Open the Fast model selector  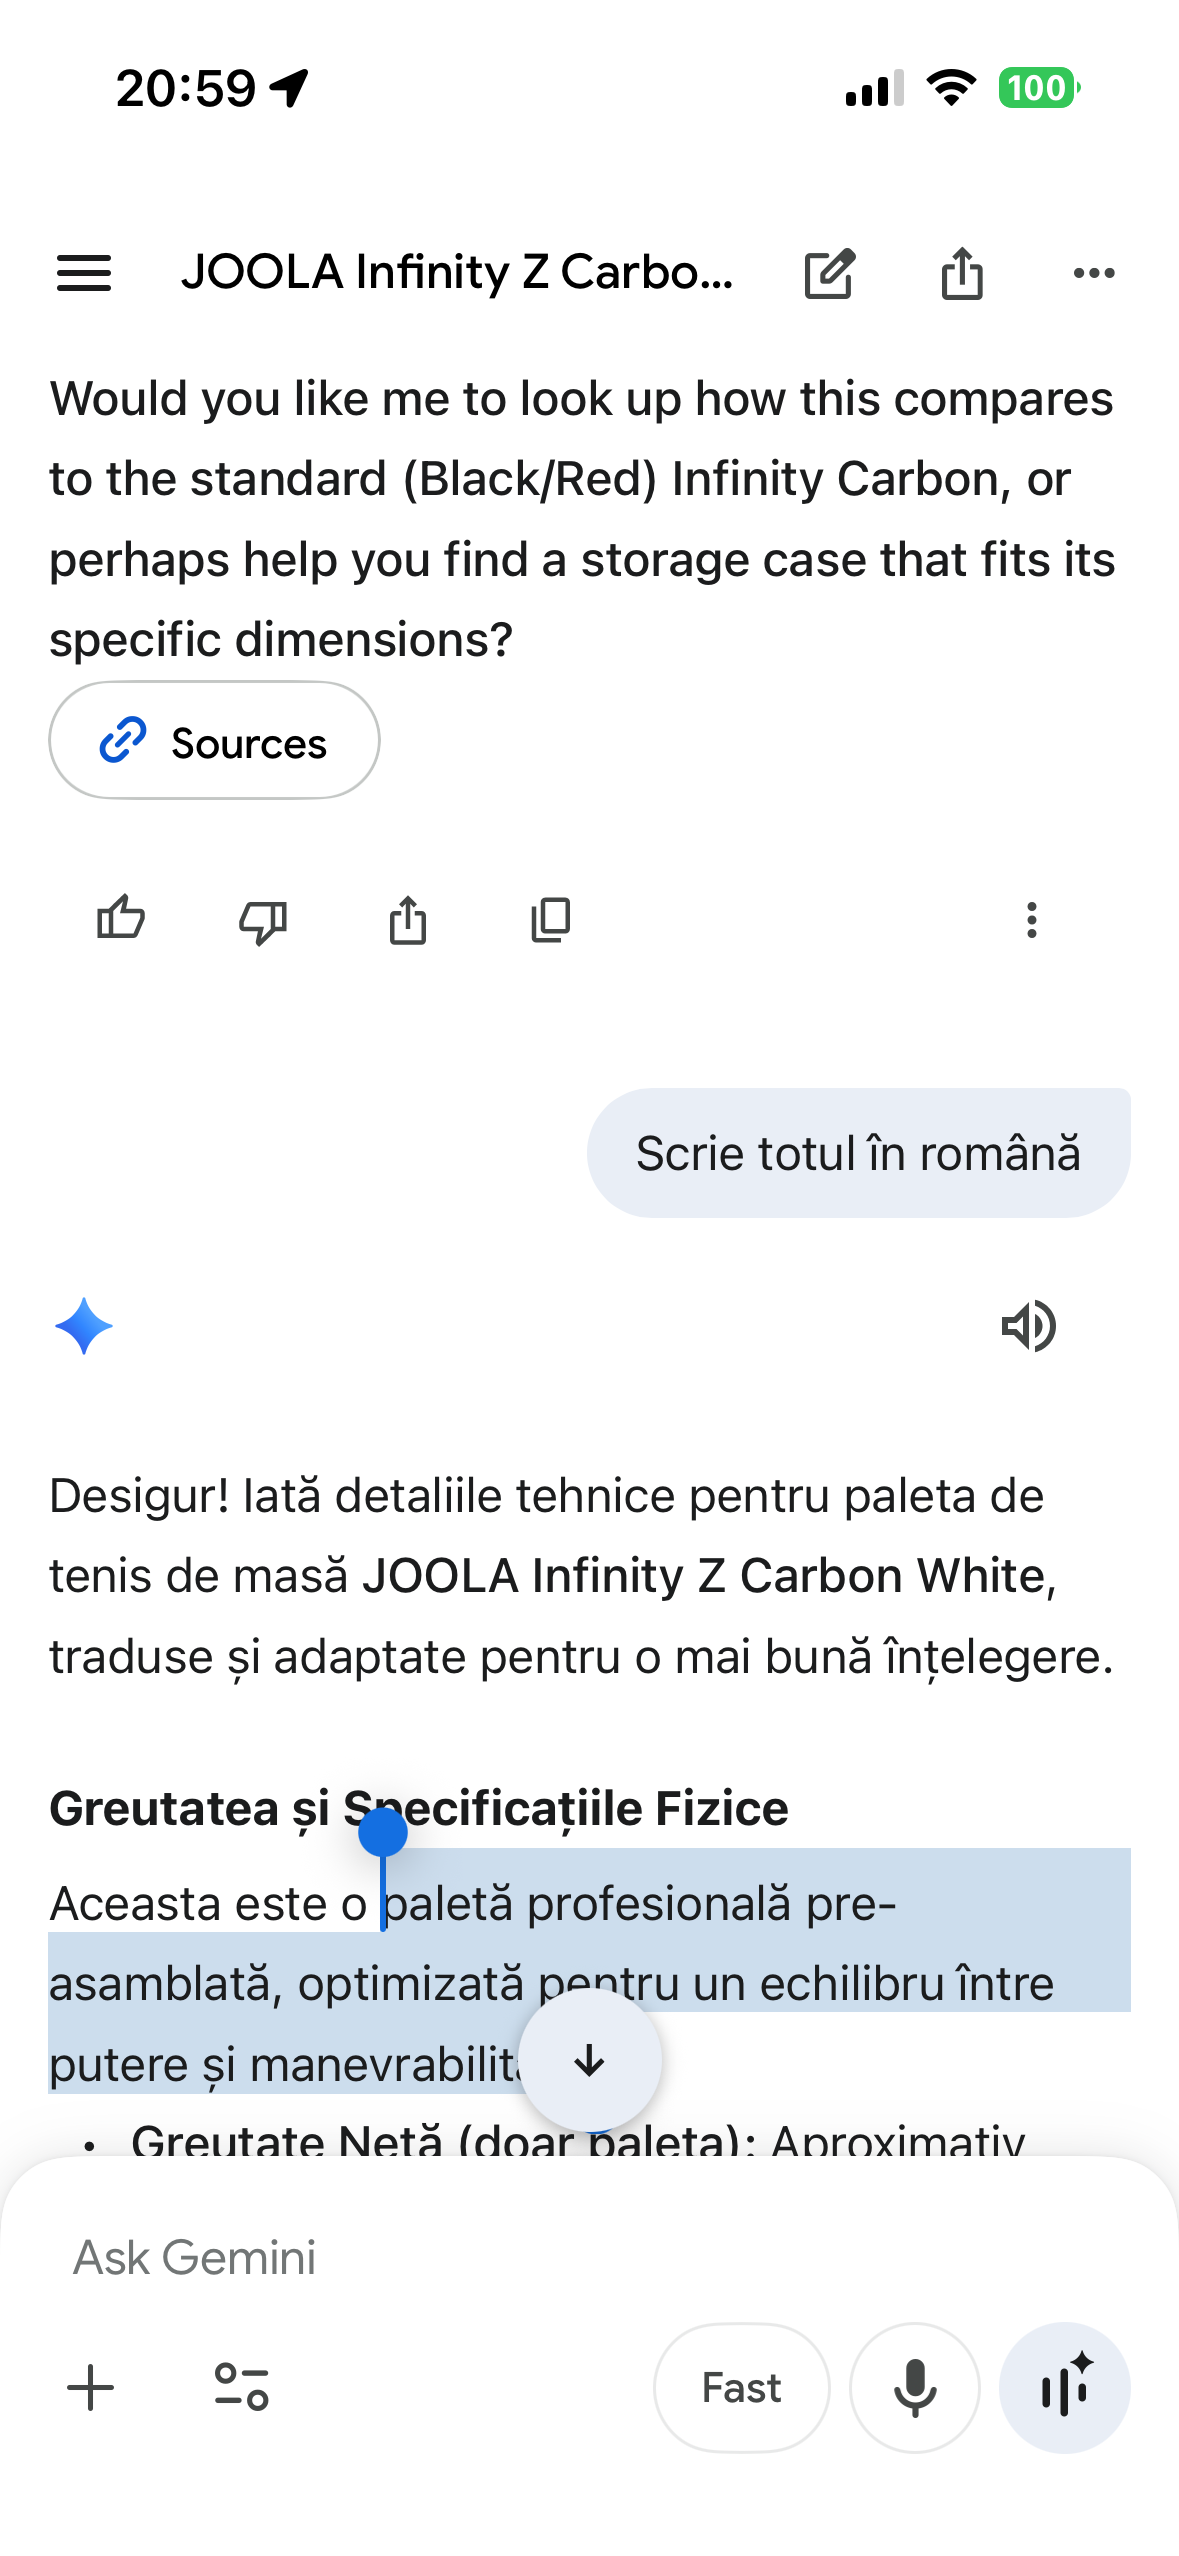pos(741,2387)
